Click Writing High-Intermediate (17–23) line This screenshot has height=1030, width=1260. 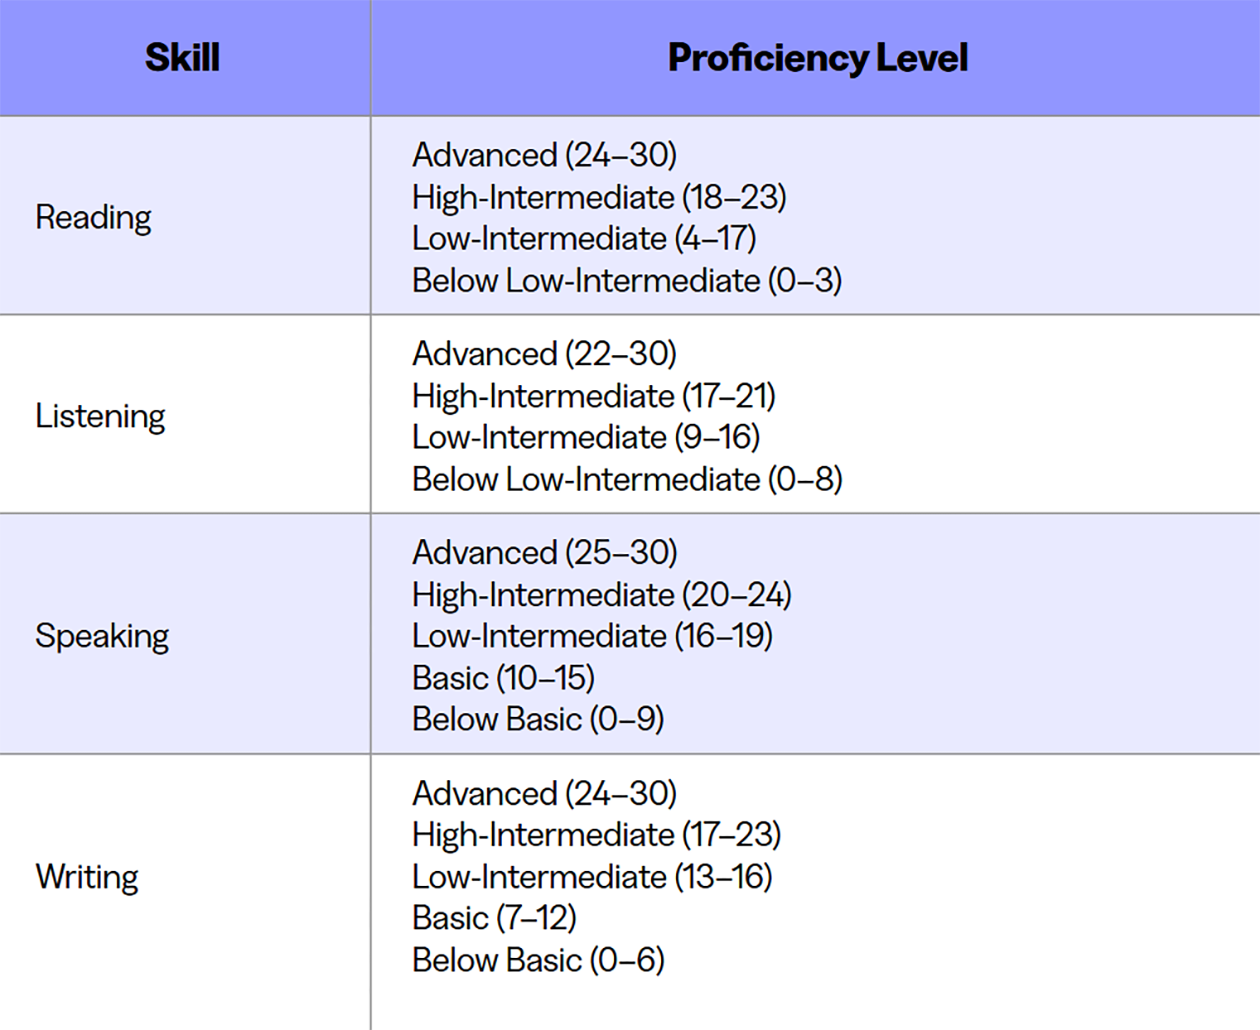coord(597,835)
